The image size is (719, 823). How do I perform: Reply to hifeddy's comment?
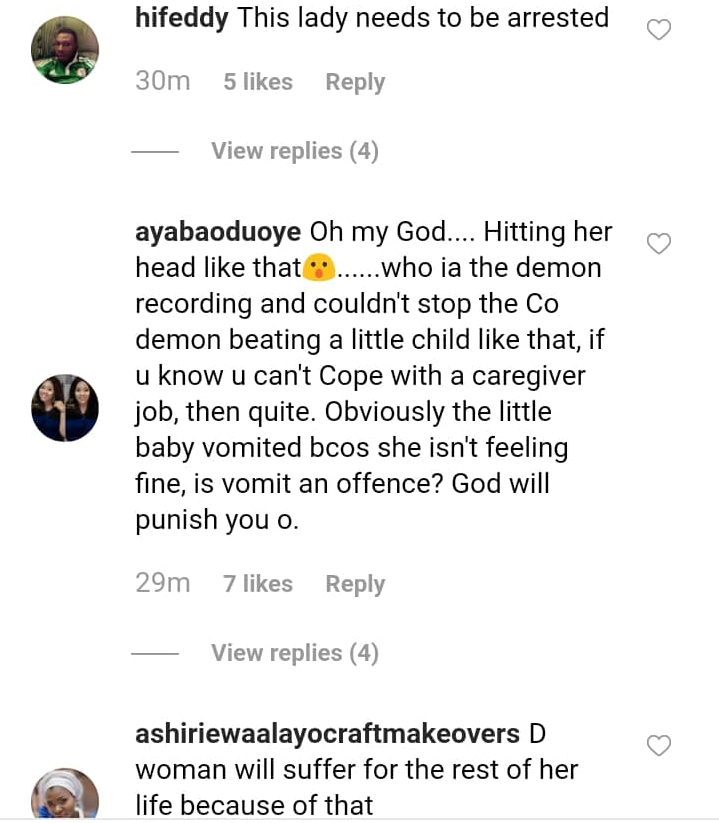point(355,82)
